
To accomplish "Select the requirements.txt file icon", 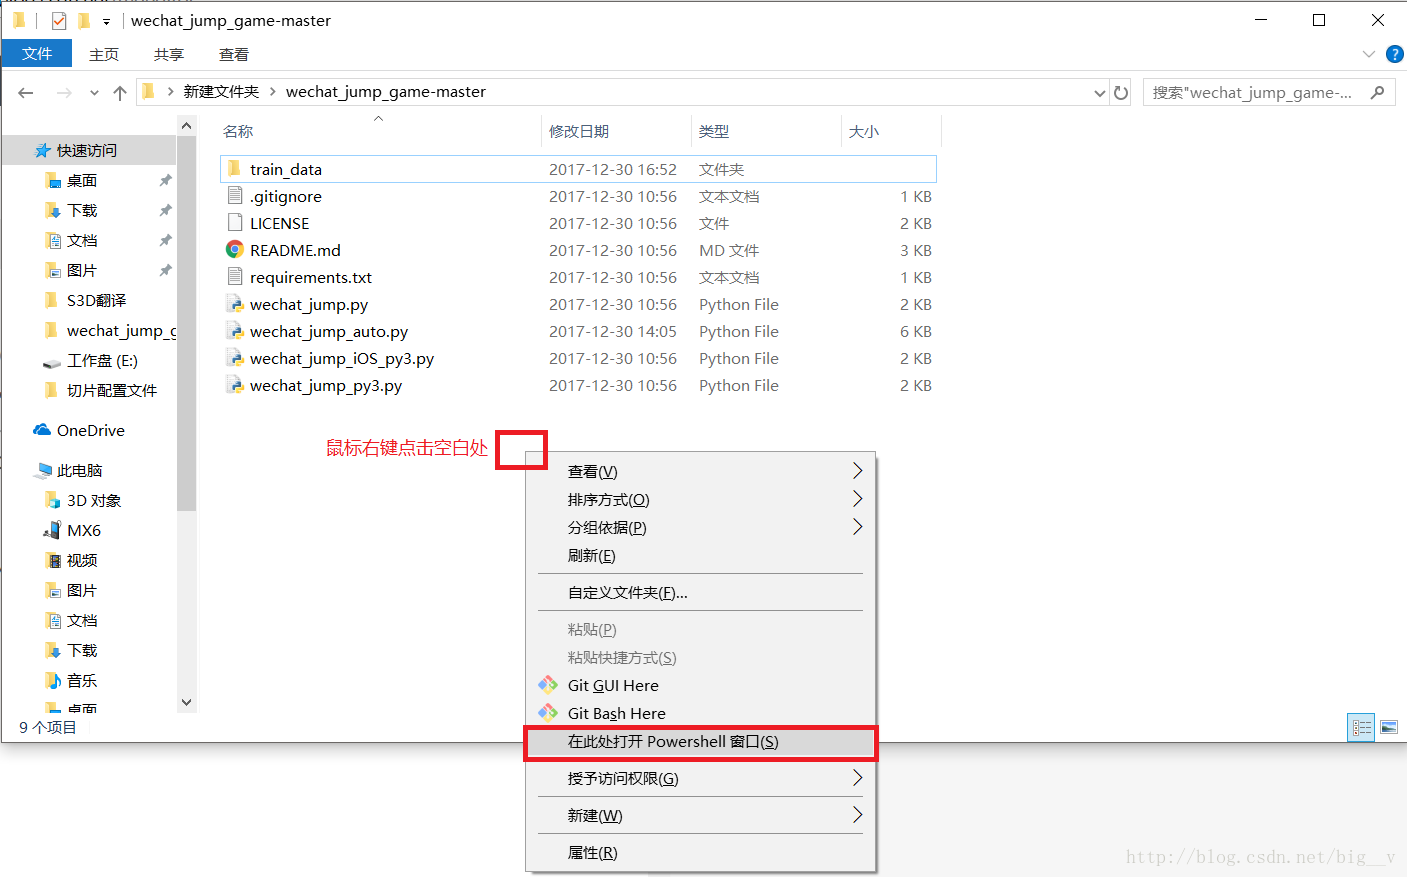I will (235, 277).
